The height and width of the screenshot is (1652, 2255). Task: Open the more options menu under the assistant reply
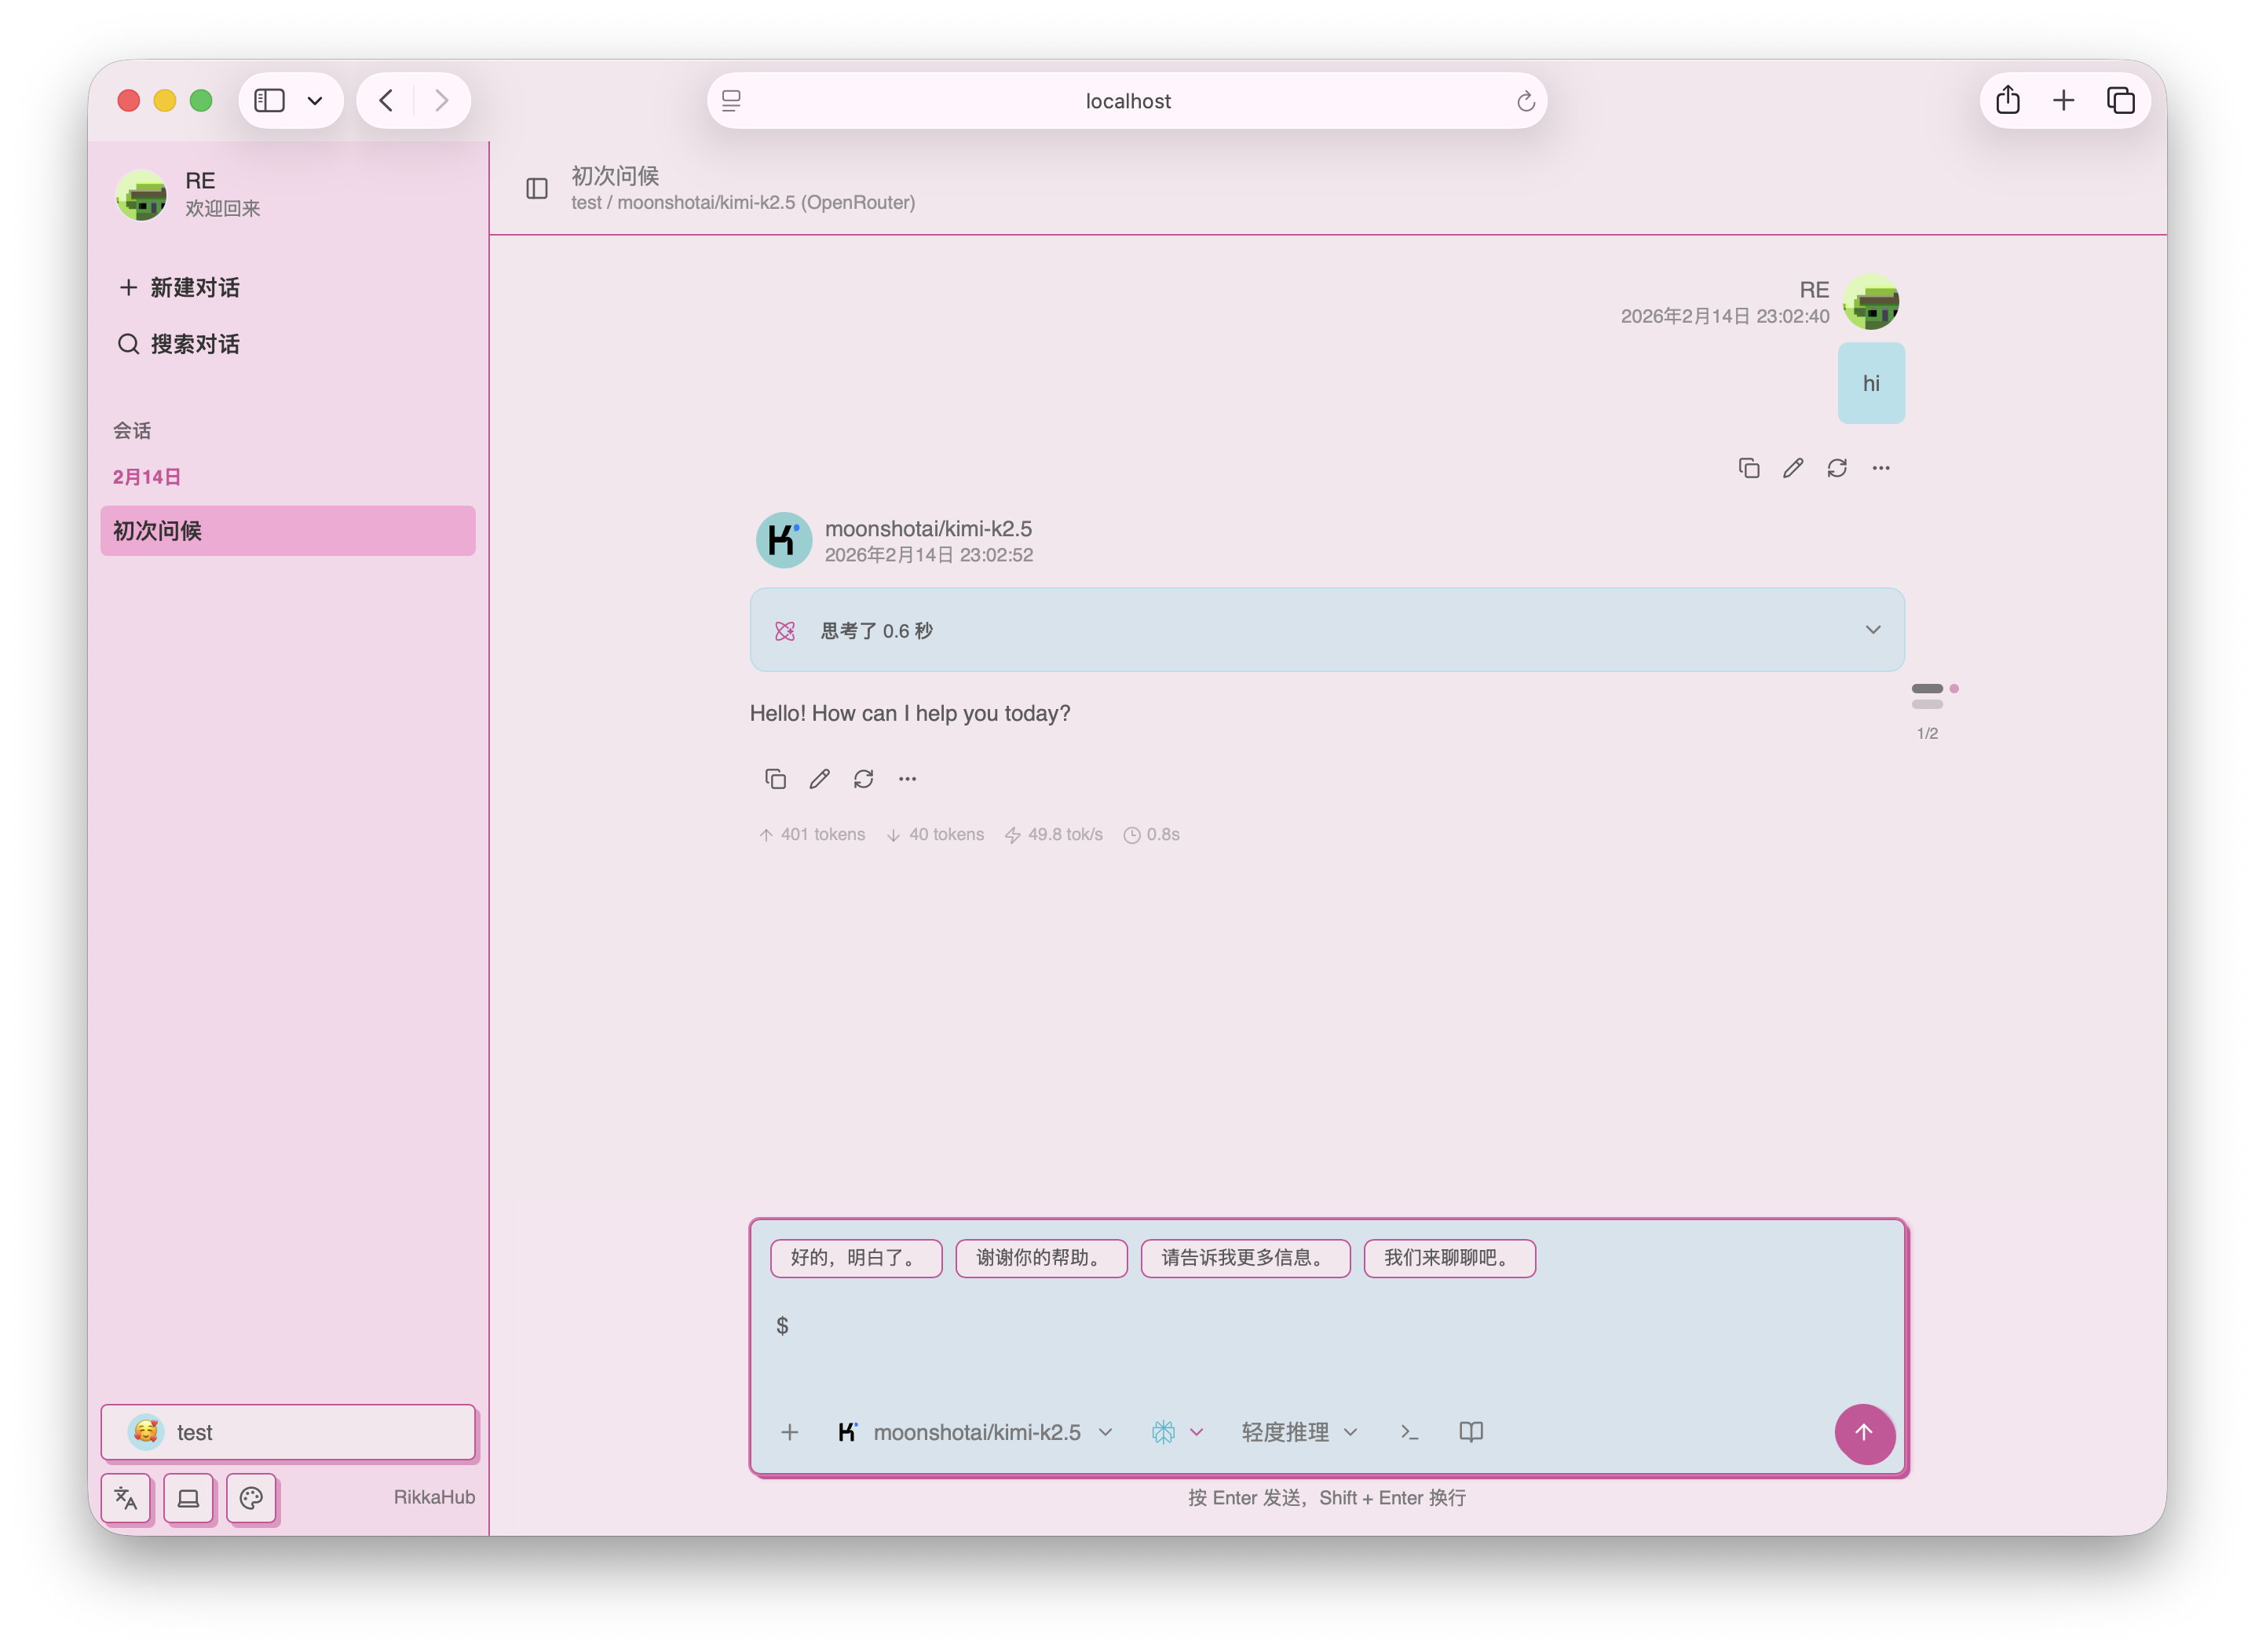[x=907, y=778]
